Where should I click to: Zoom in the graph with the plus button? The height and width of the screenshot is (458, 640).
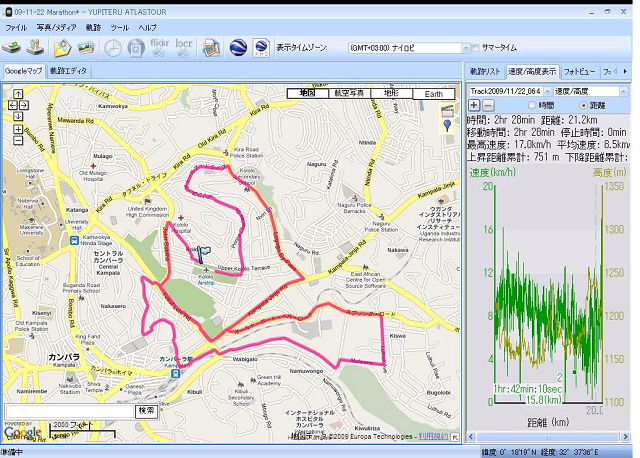click(x=474, y=105)
